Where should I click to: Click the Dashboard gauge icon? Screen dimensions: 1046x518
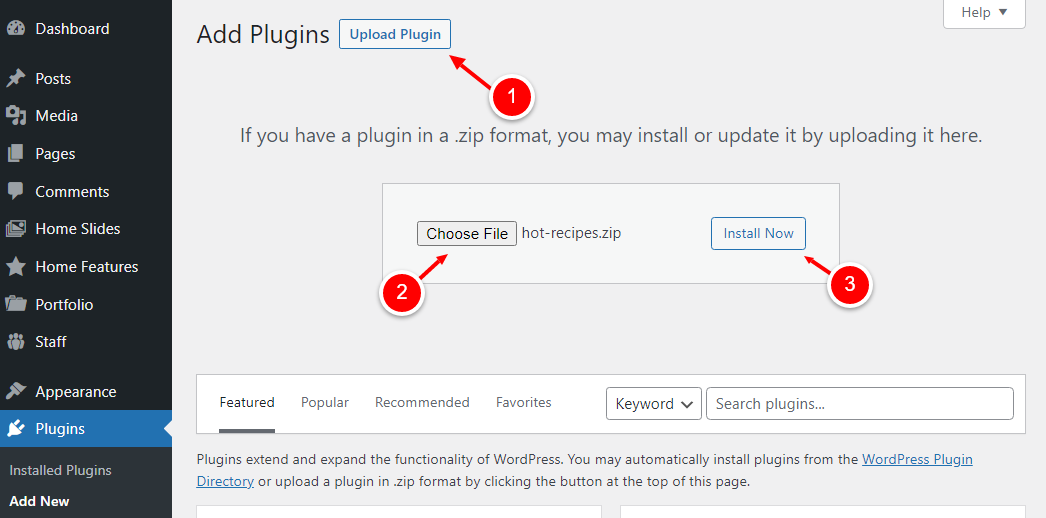click(16, 29)
